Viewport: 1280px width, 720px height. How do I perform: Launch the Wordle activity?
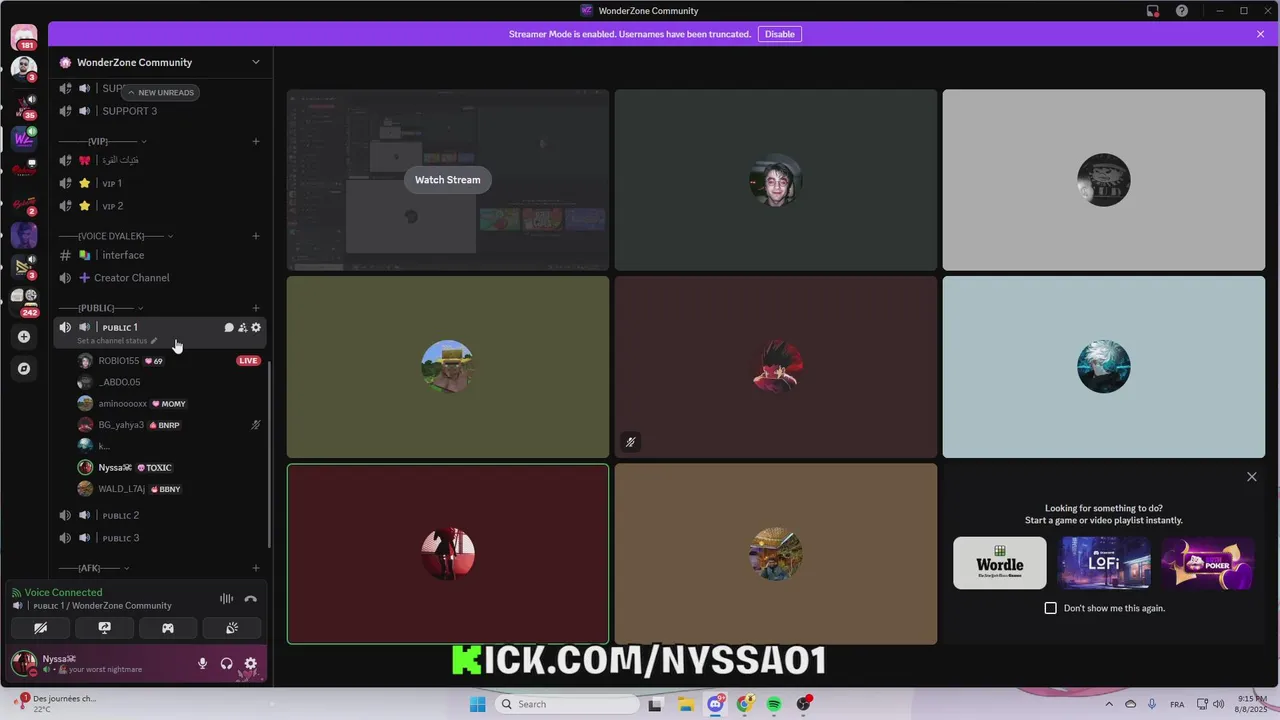[1000, 563]
